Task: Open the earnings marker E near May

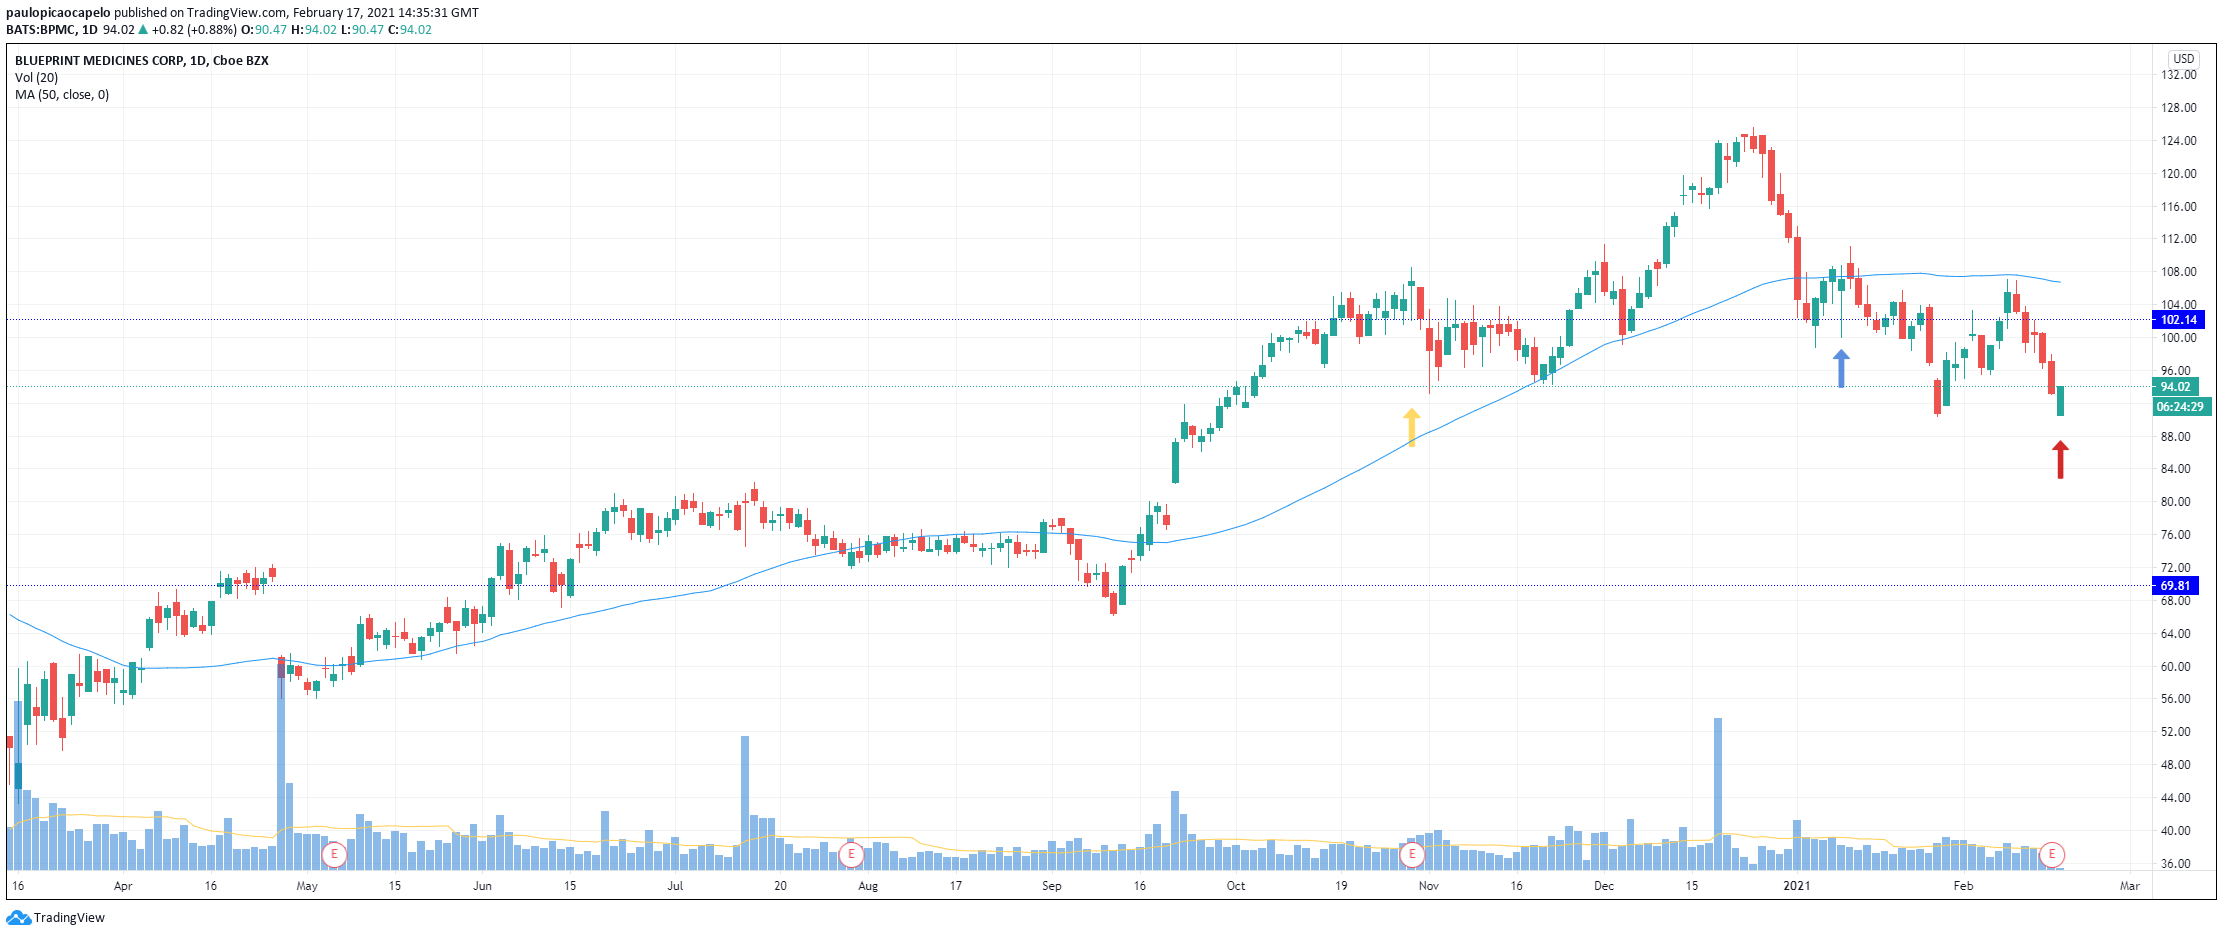Action: point(335,855)
